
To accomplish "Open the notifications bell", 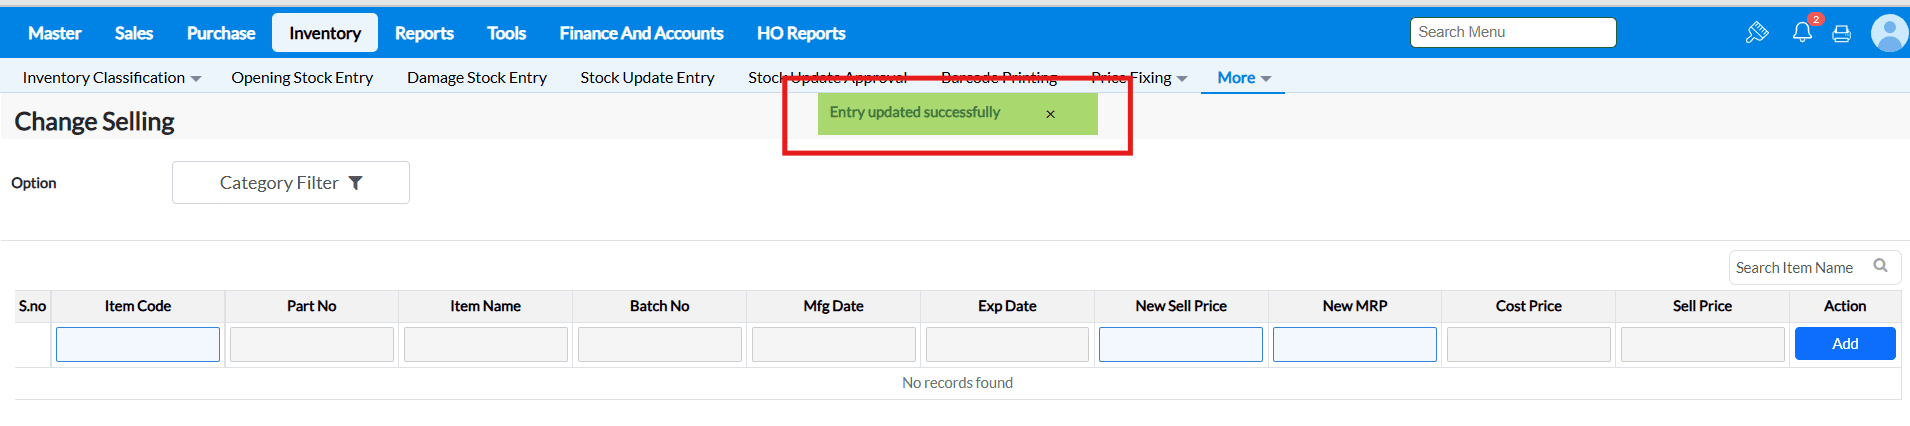I will coord(1802,32).
